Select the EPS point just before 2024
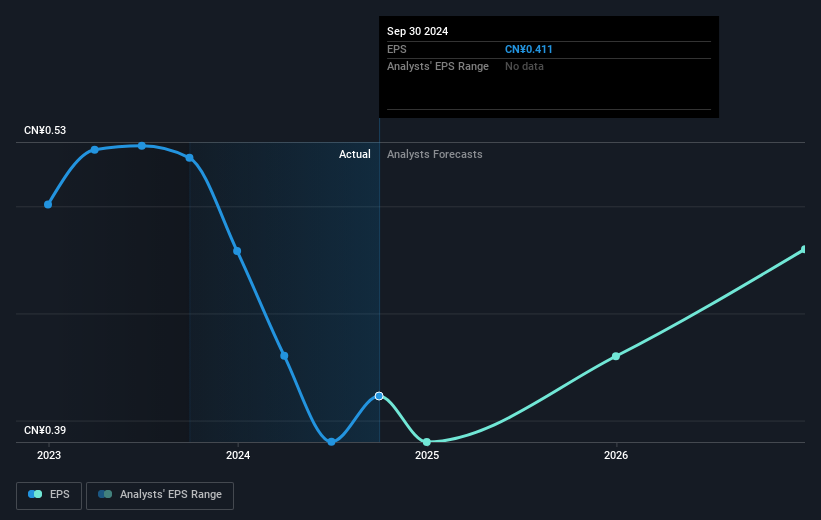Screen dimensions: 821x520 190,158
